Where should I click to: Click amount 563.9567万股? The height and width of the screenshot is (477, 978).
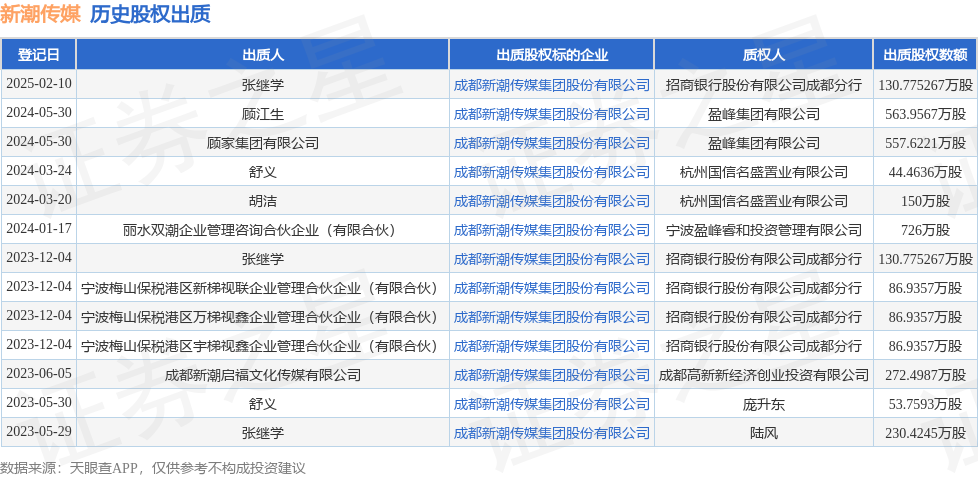tap(926, 114)
